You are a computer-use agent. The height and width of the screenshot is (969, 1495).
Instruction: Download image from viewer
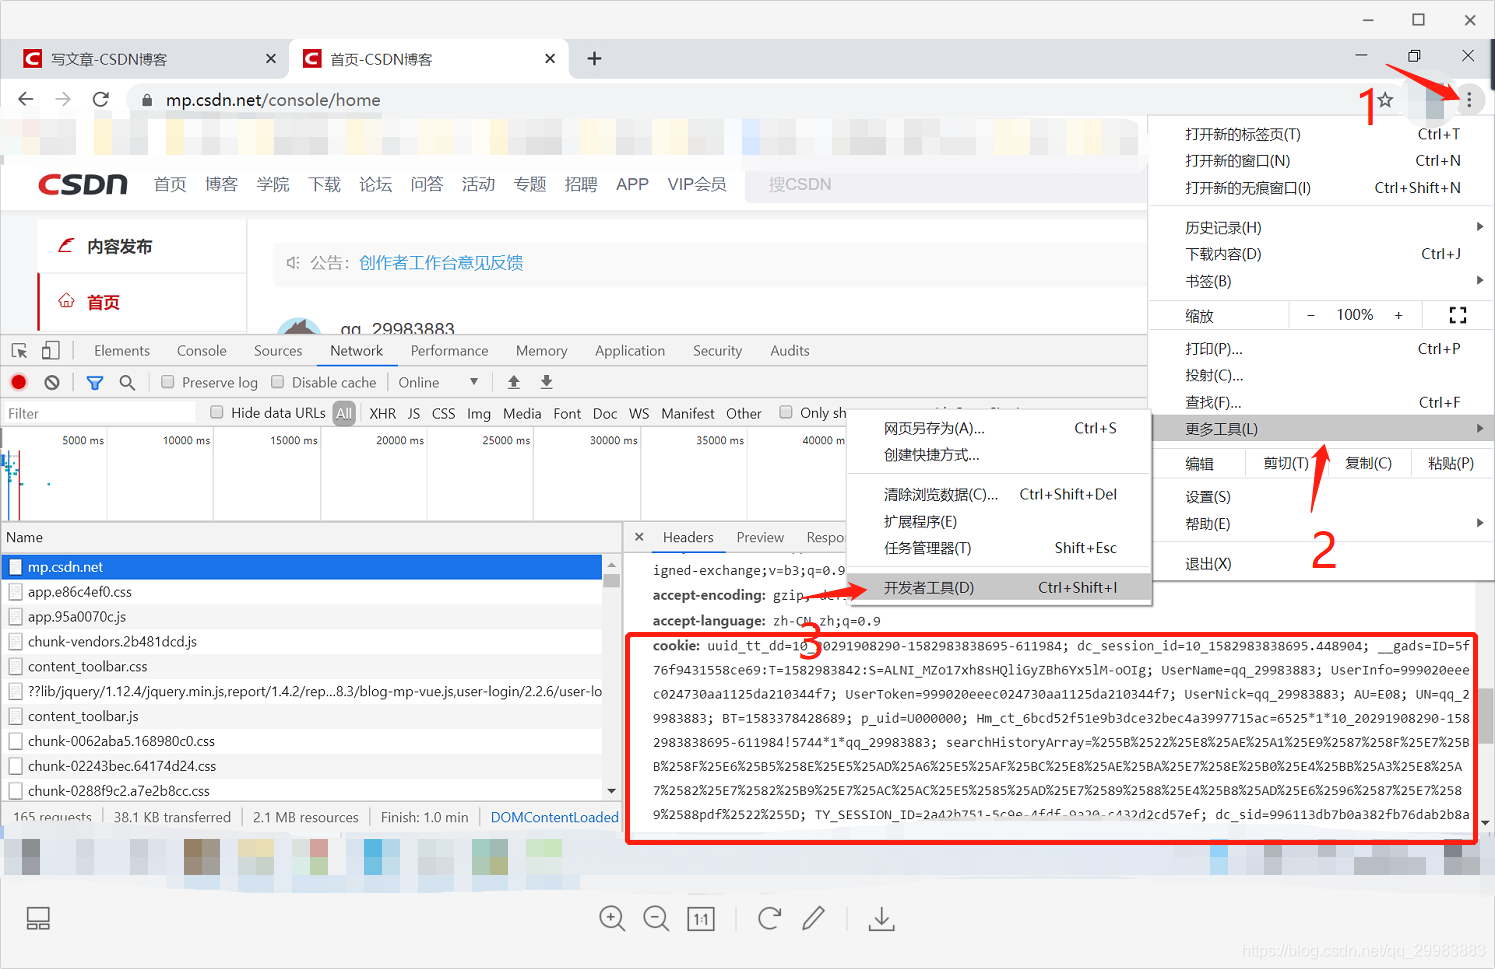point(881,918)
